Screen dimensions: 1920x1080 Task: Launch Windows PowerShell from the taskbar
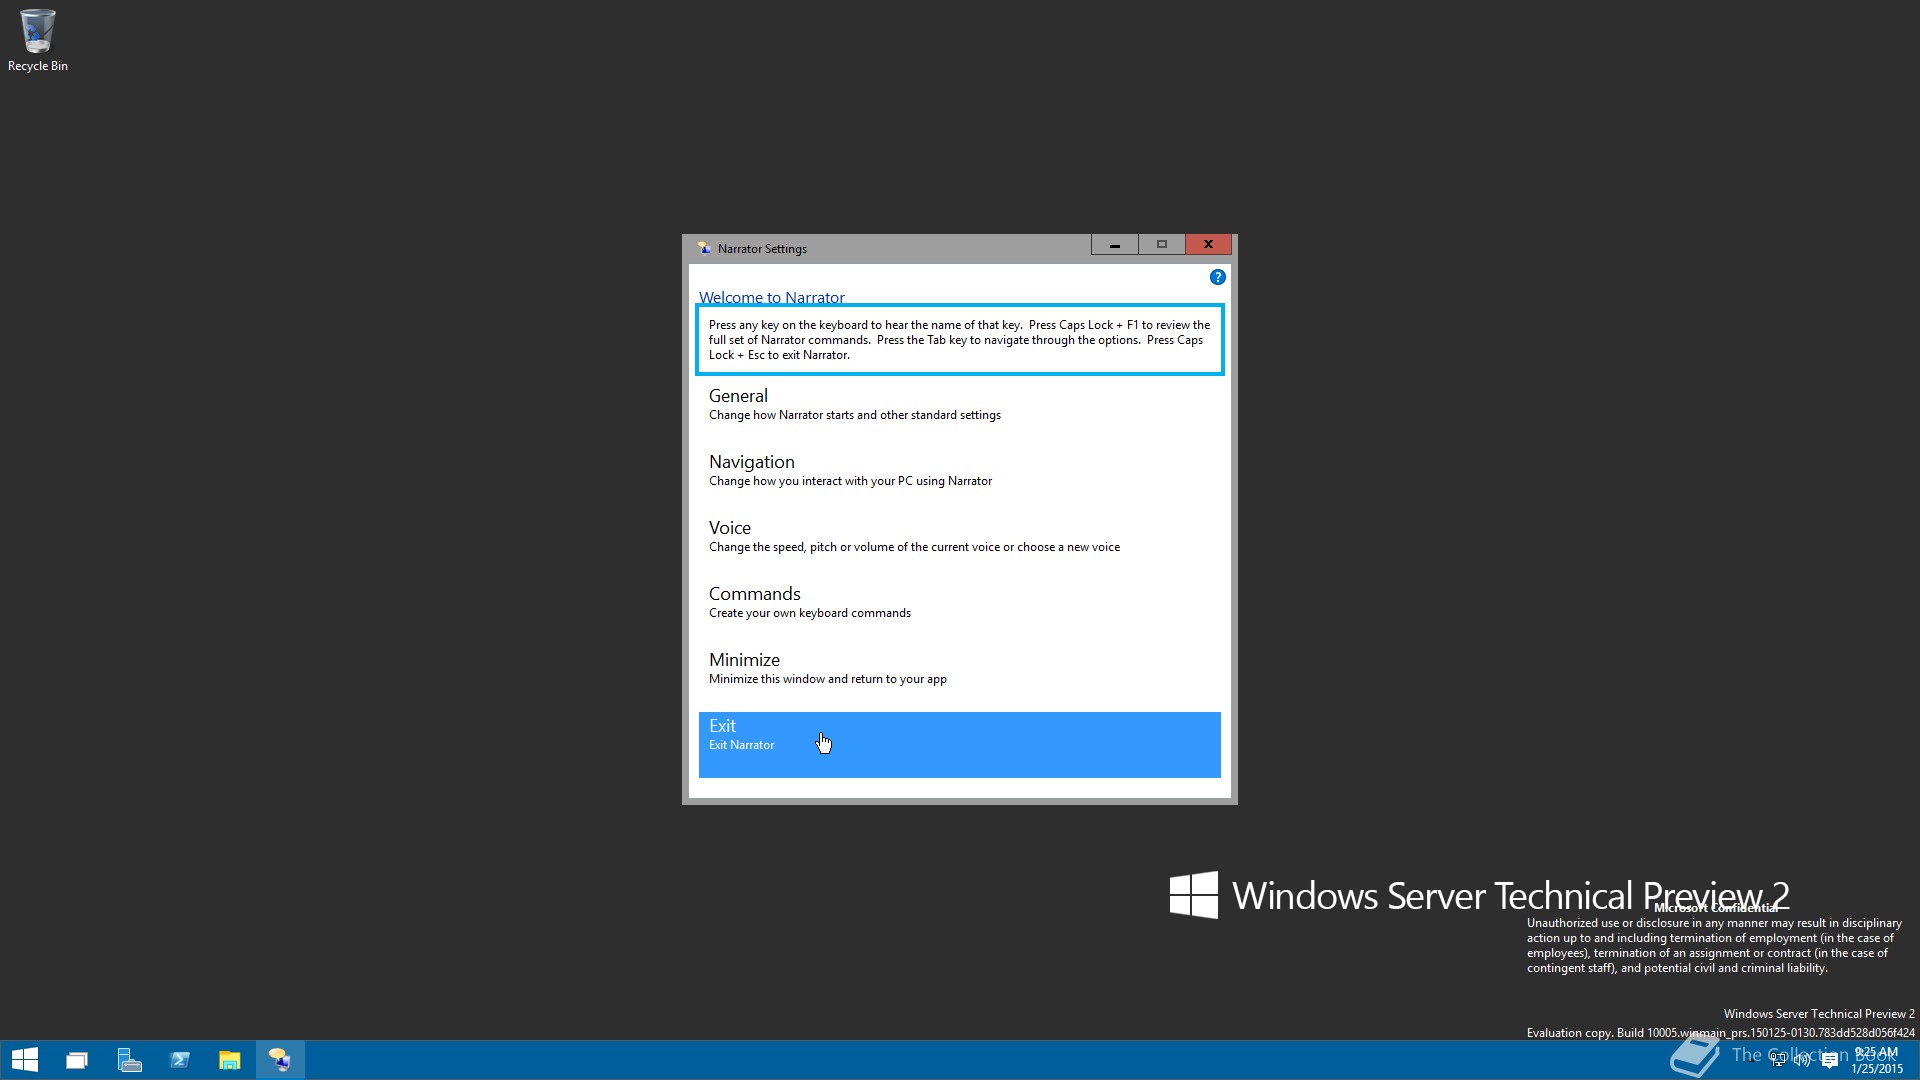(x=180, y=1060)
